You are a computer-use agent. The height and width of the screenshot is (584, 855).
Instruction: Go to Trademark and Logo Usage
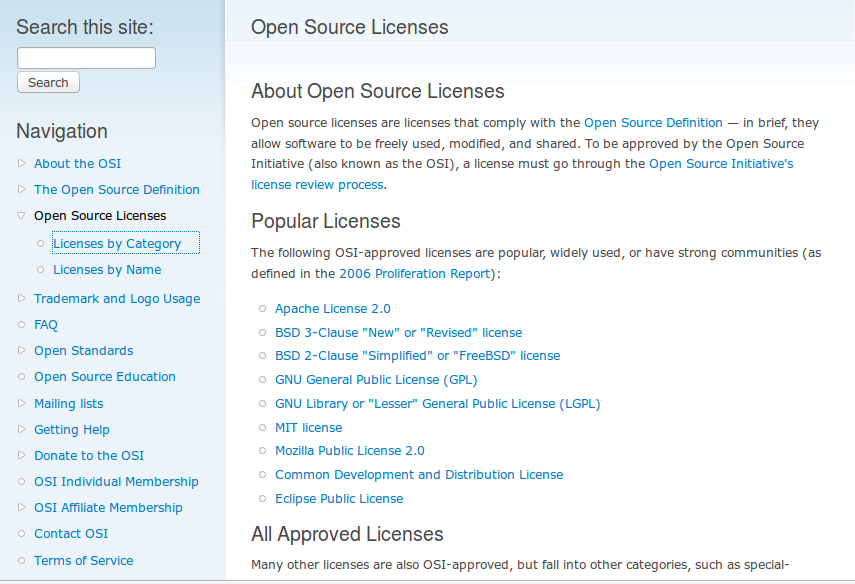(x=117, y=299)
